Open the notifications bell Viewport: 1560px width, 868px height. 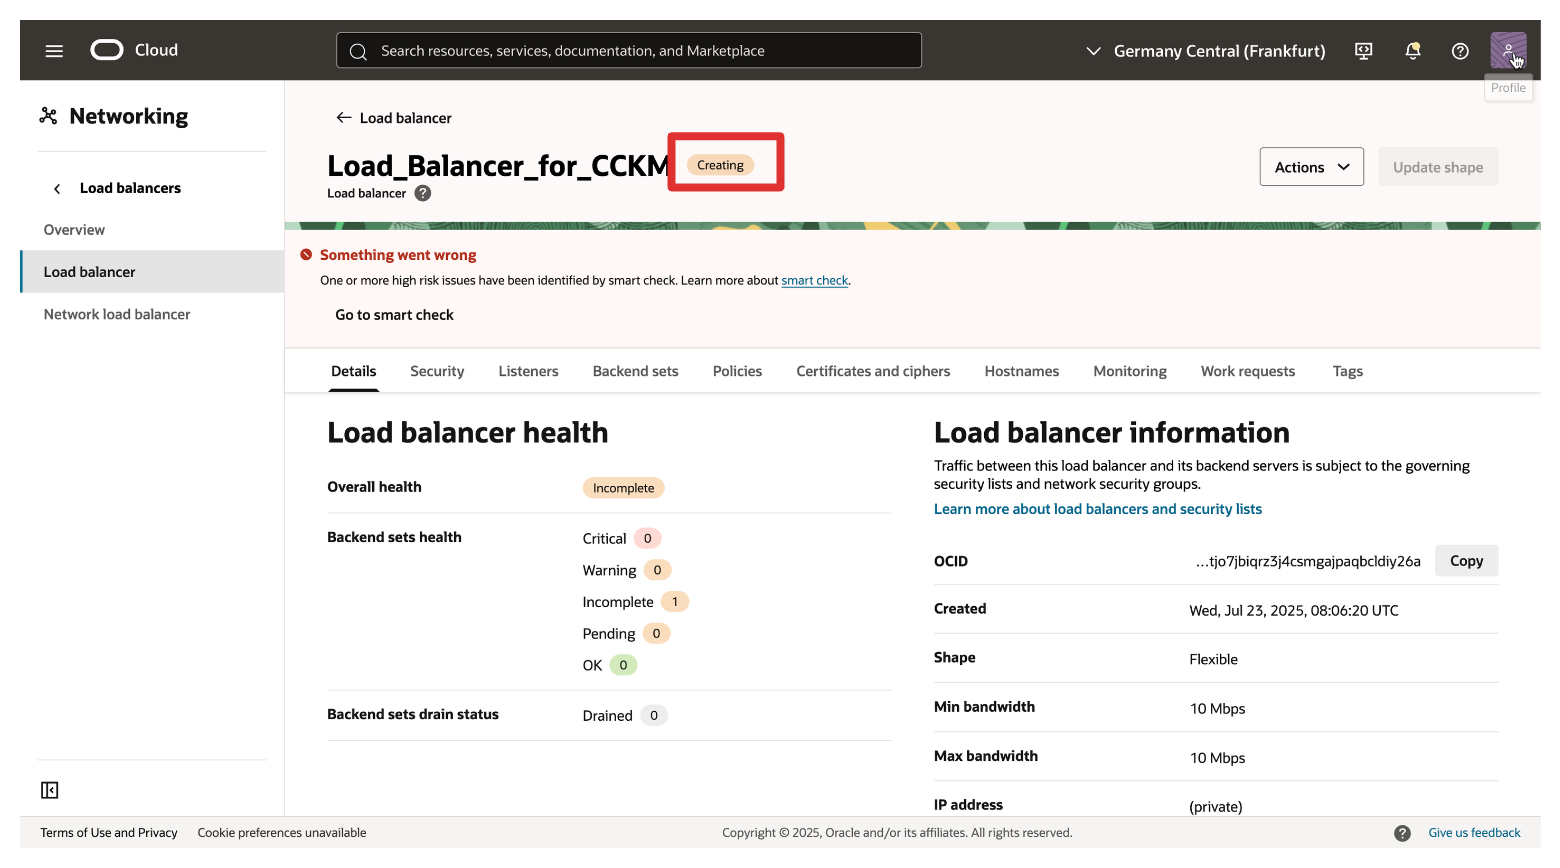1412,51
